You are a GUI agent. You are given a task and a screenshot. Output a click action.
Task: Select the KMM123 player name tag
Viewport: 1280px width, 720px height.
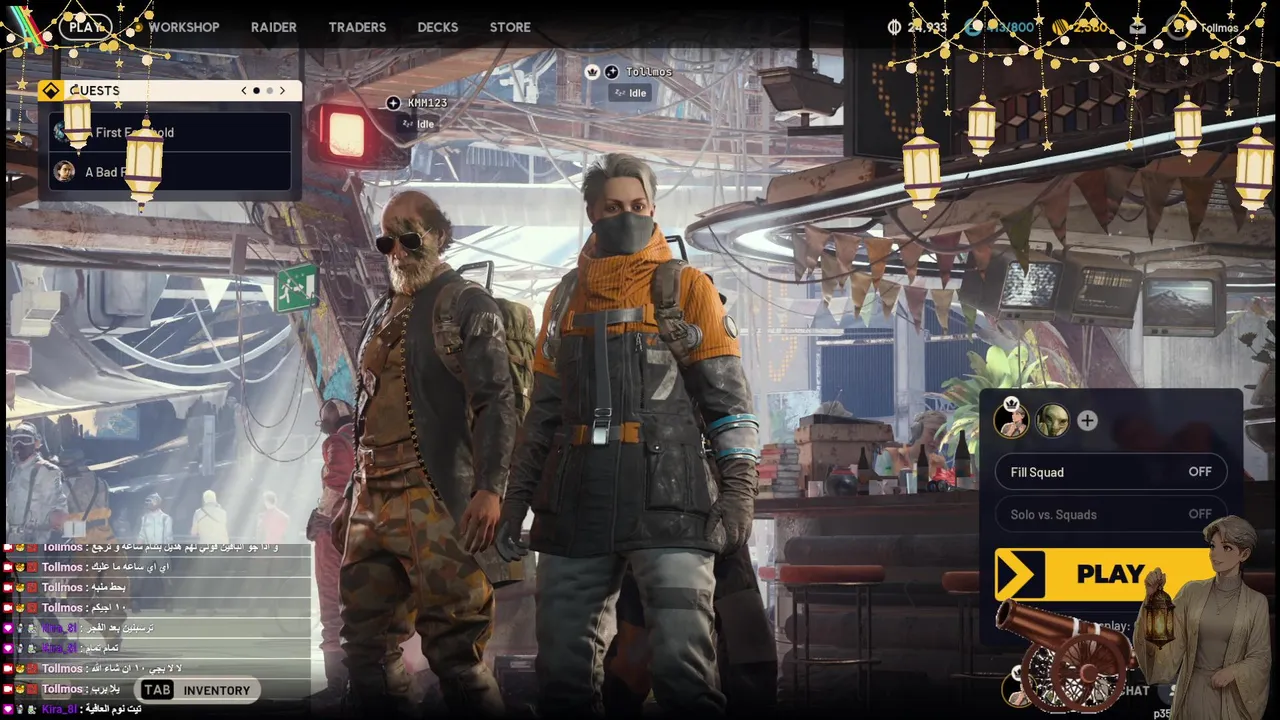point(427,103)
